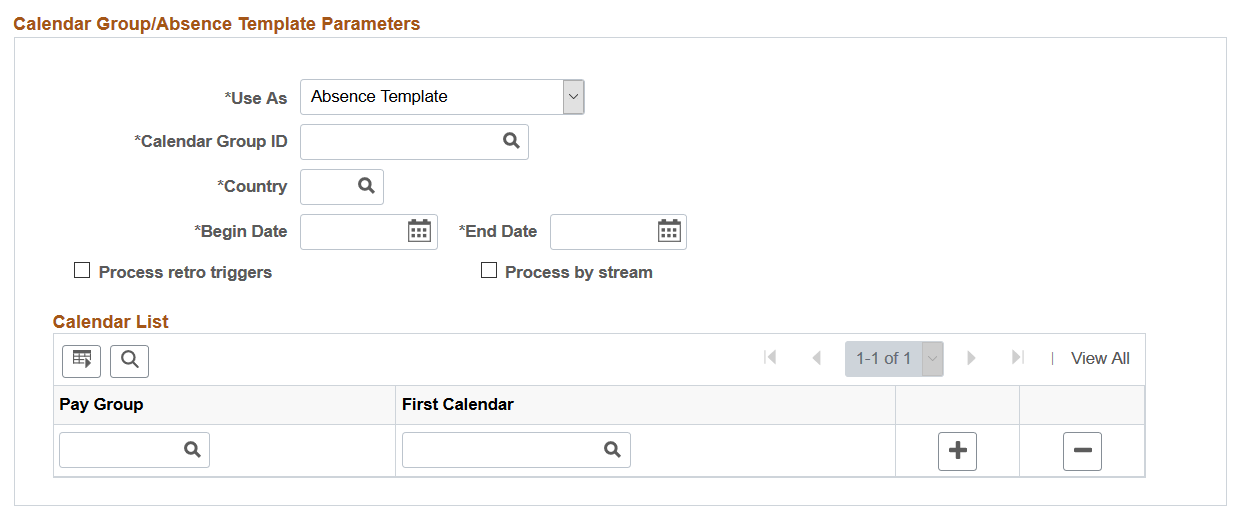
Task: Click the View All link
Action: (x=1100, y=358)
